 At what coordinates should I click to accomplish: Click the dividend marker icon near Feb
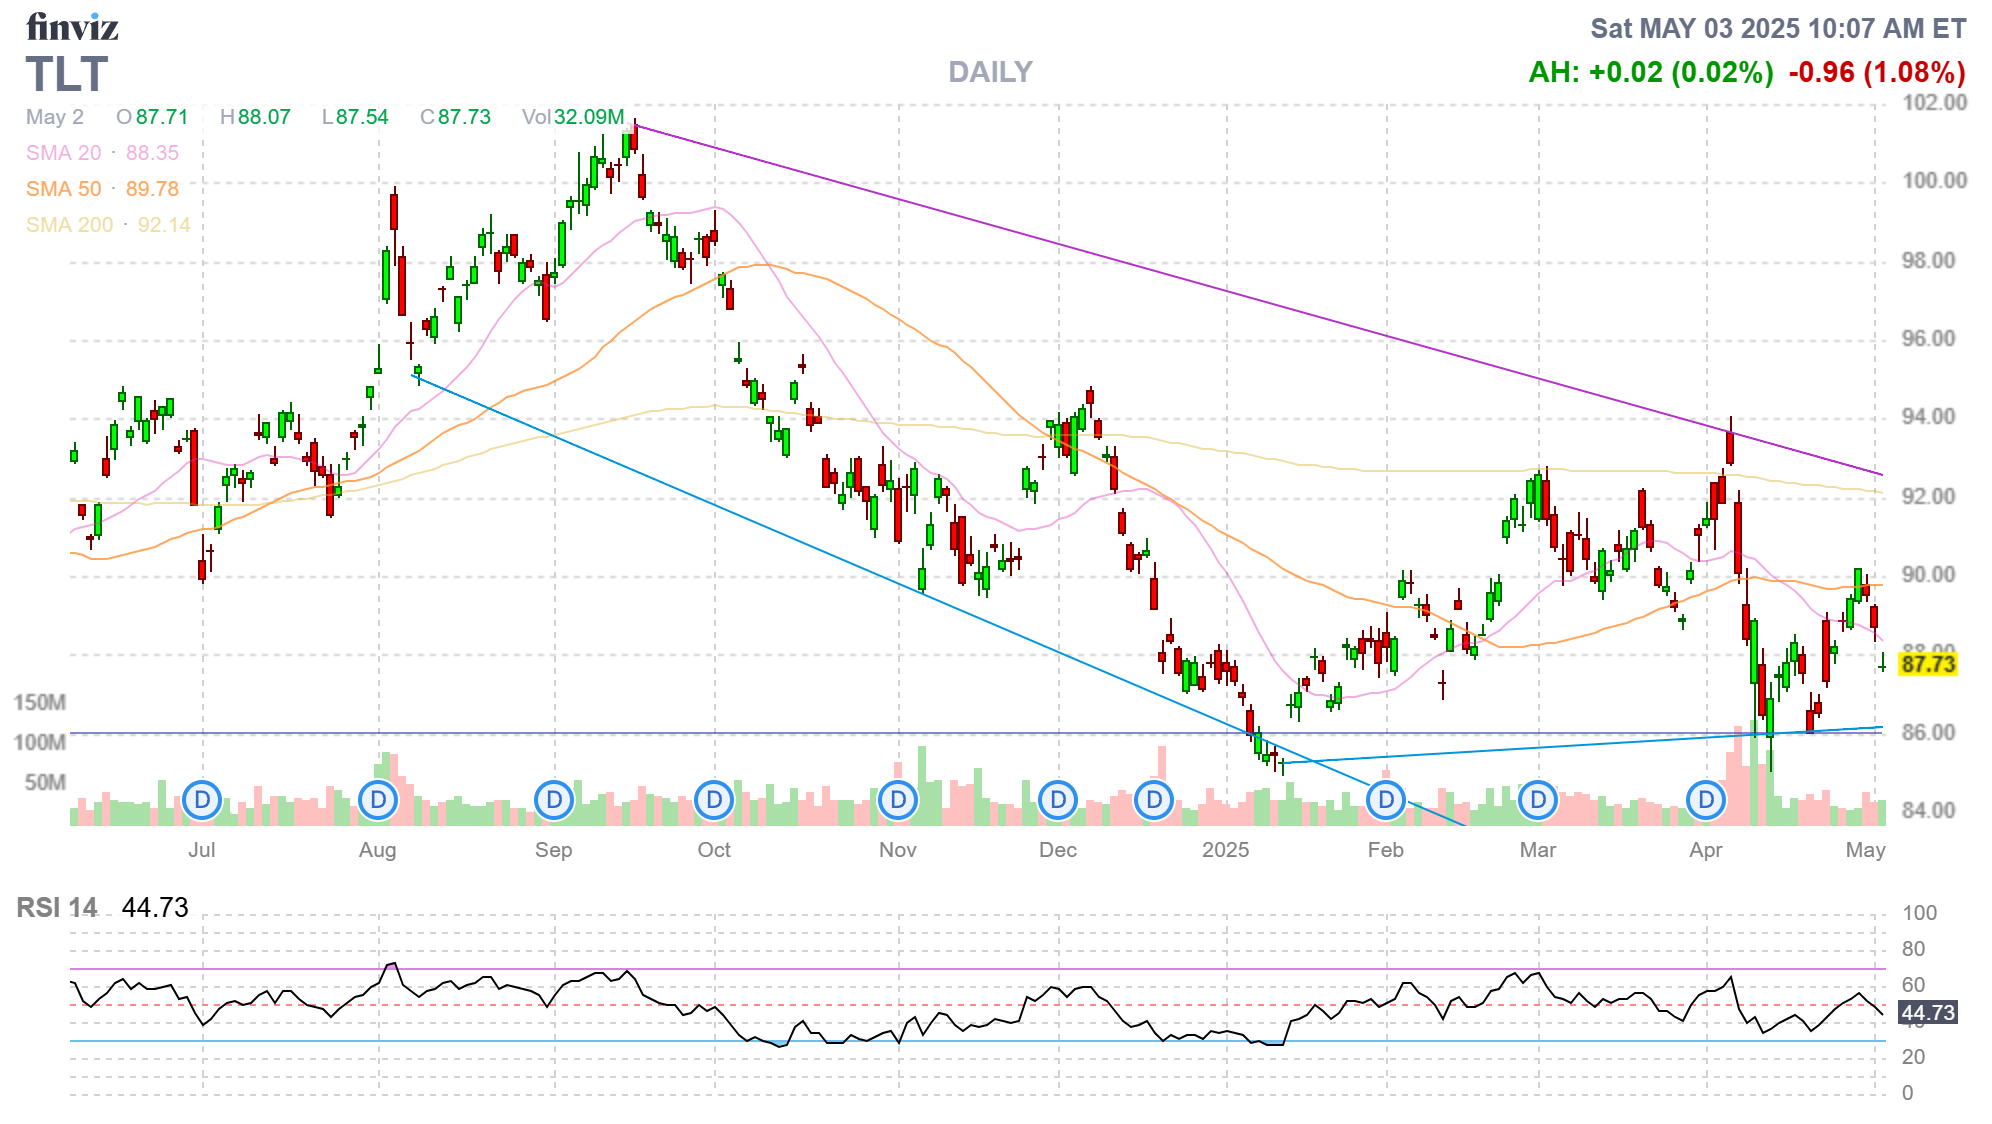[1386, 800]
